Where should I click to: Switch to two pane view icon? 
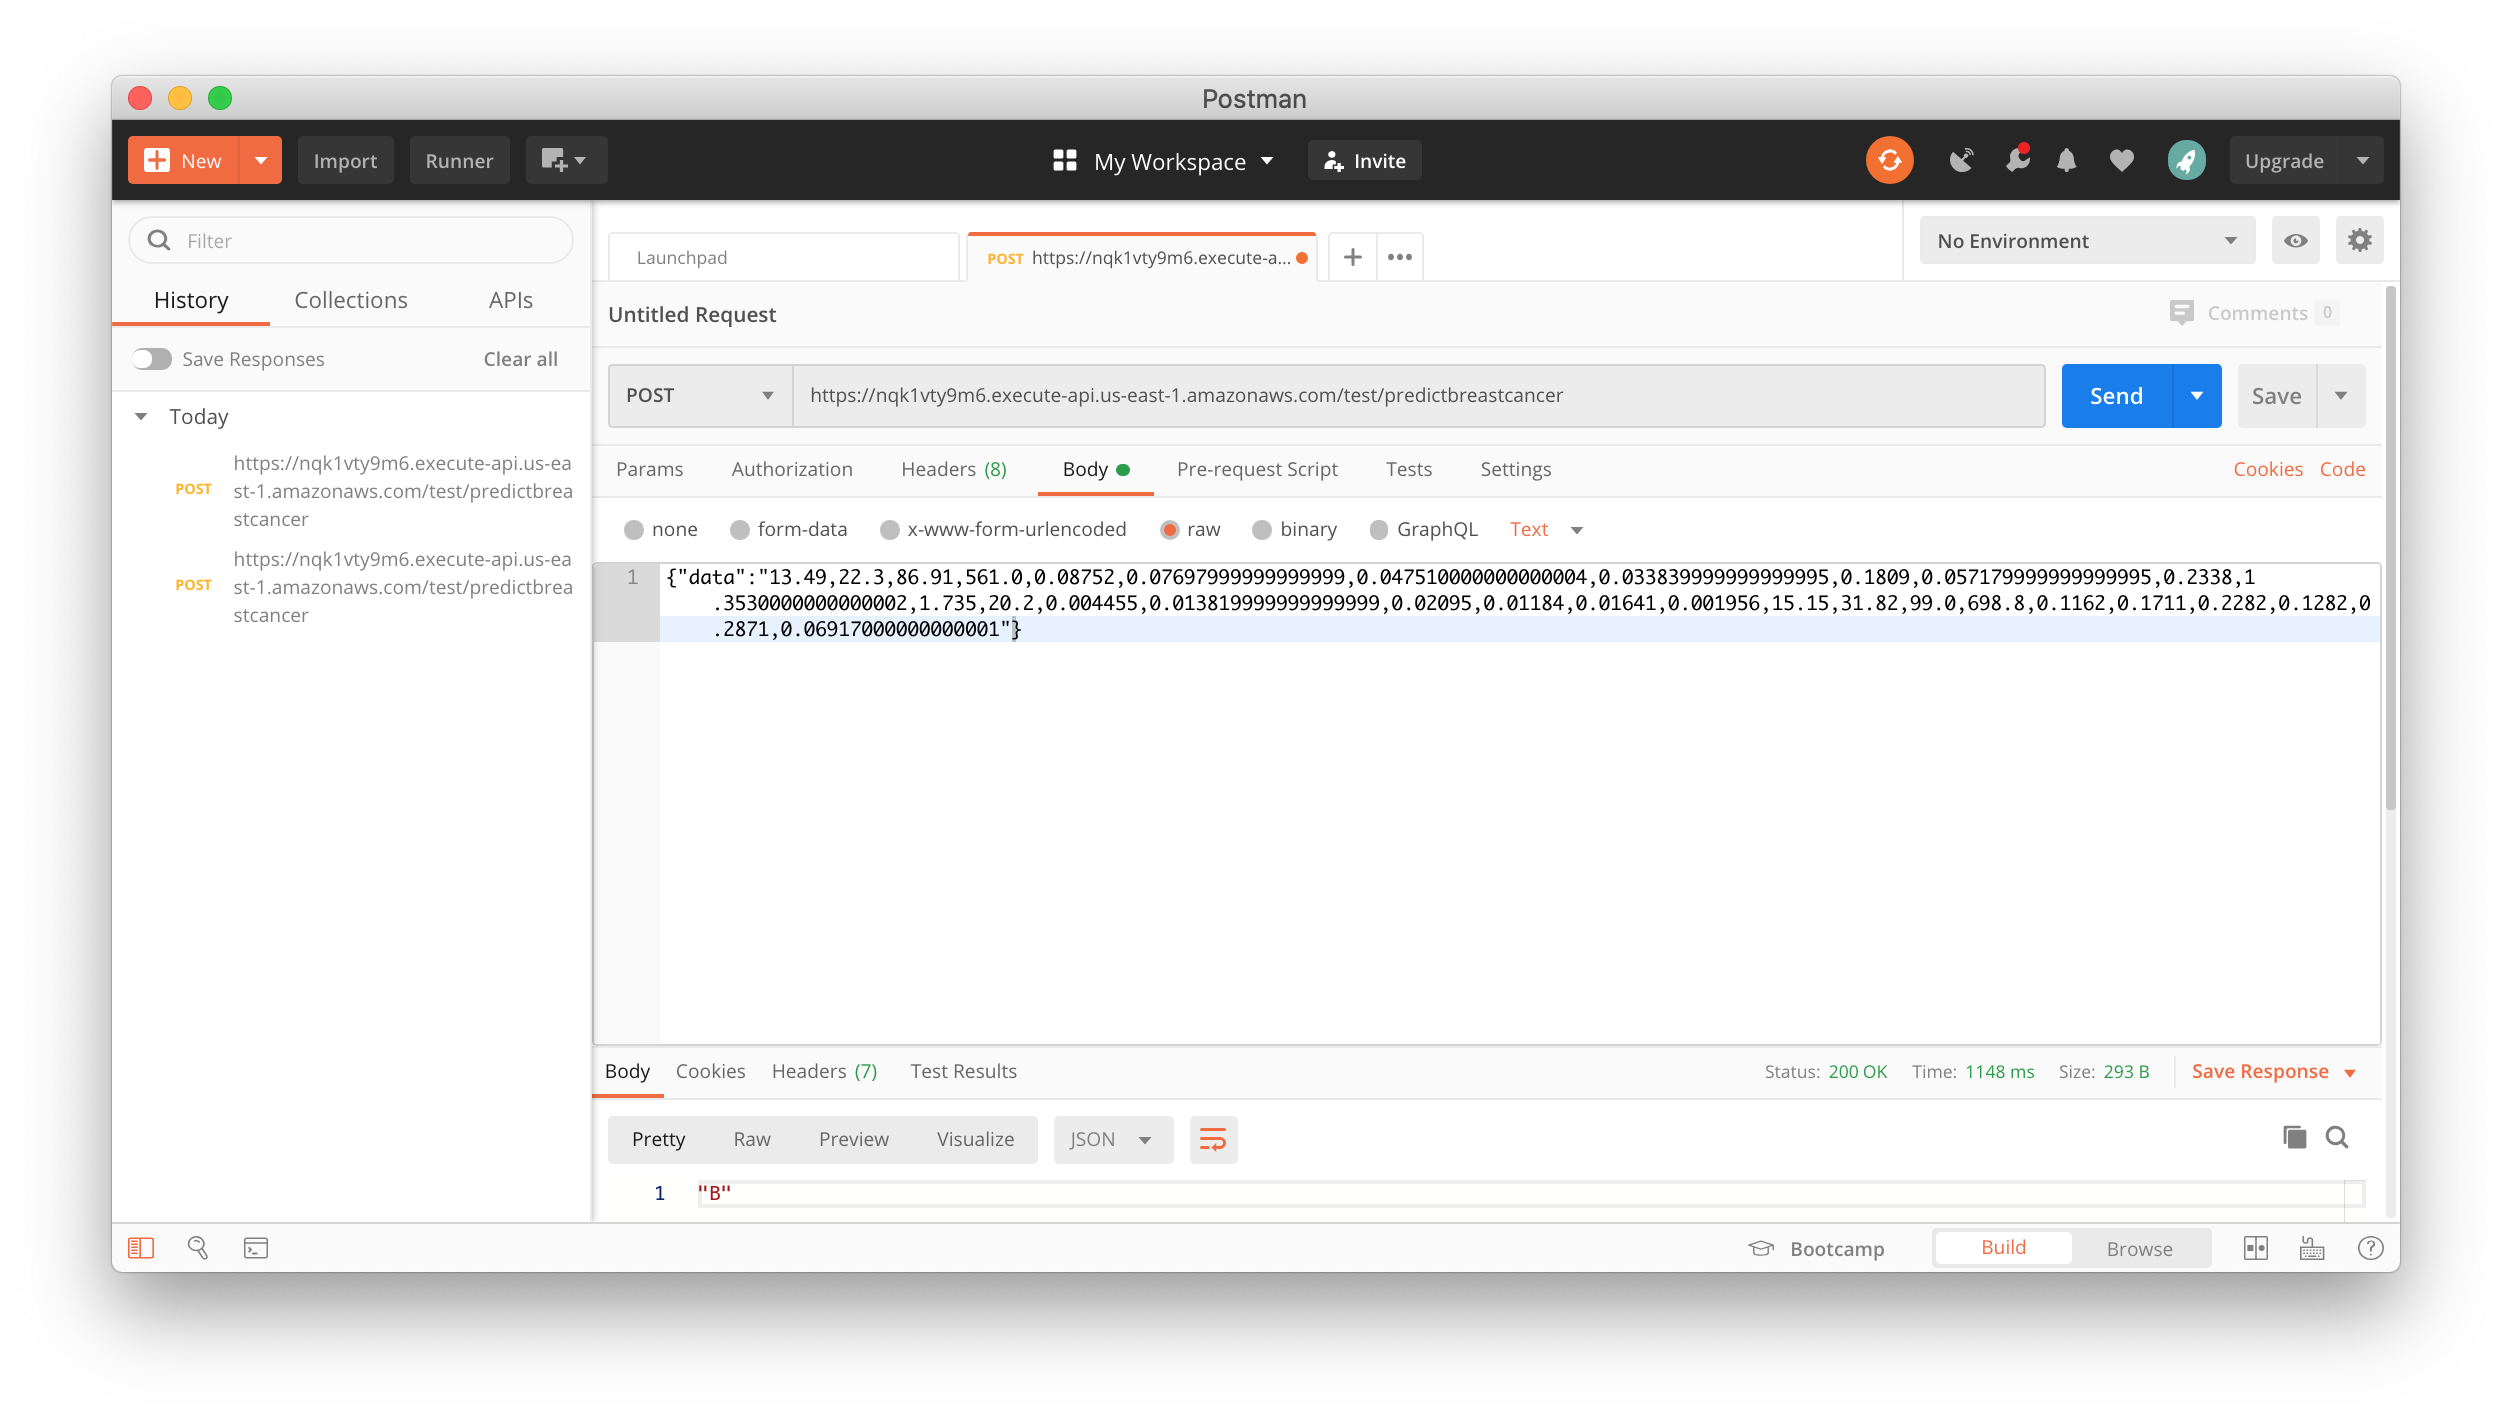(x=2255, y=1248)
